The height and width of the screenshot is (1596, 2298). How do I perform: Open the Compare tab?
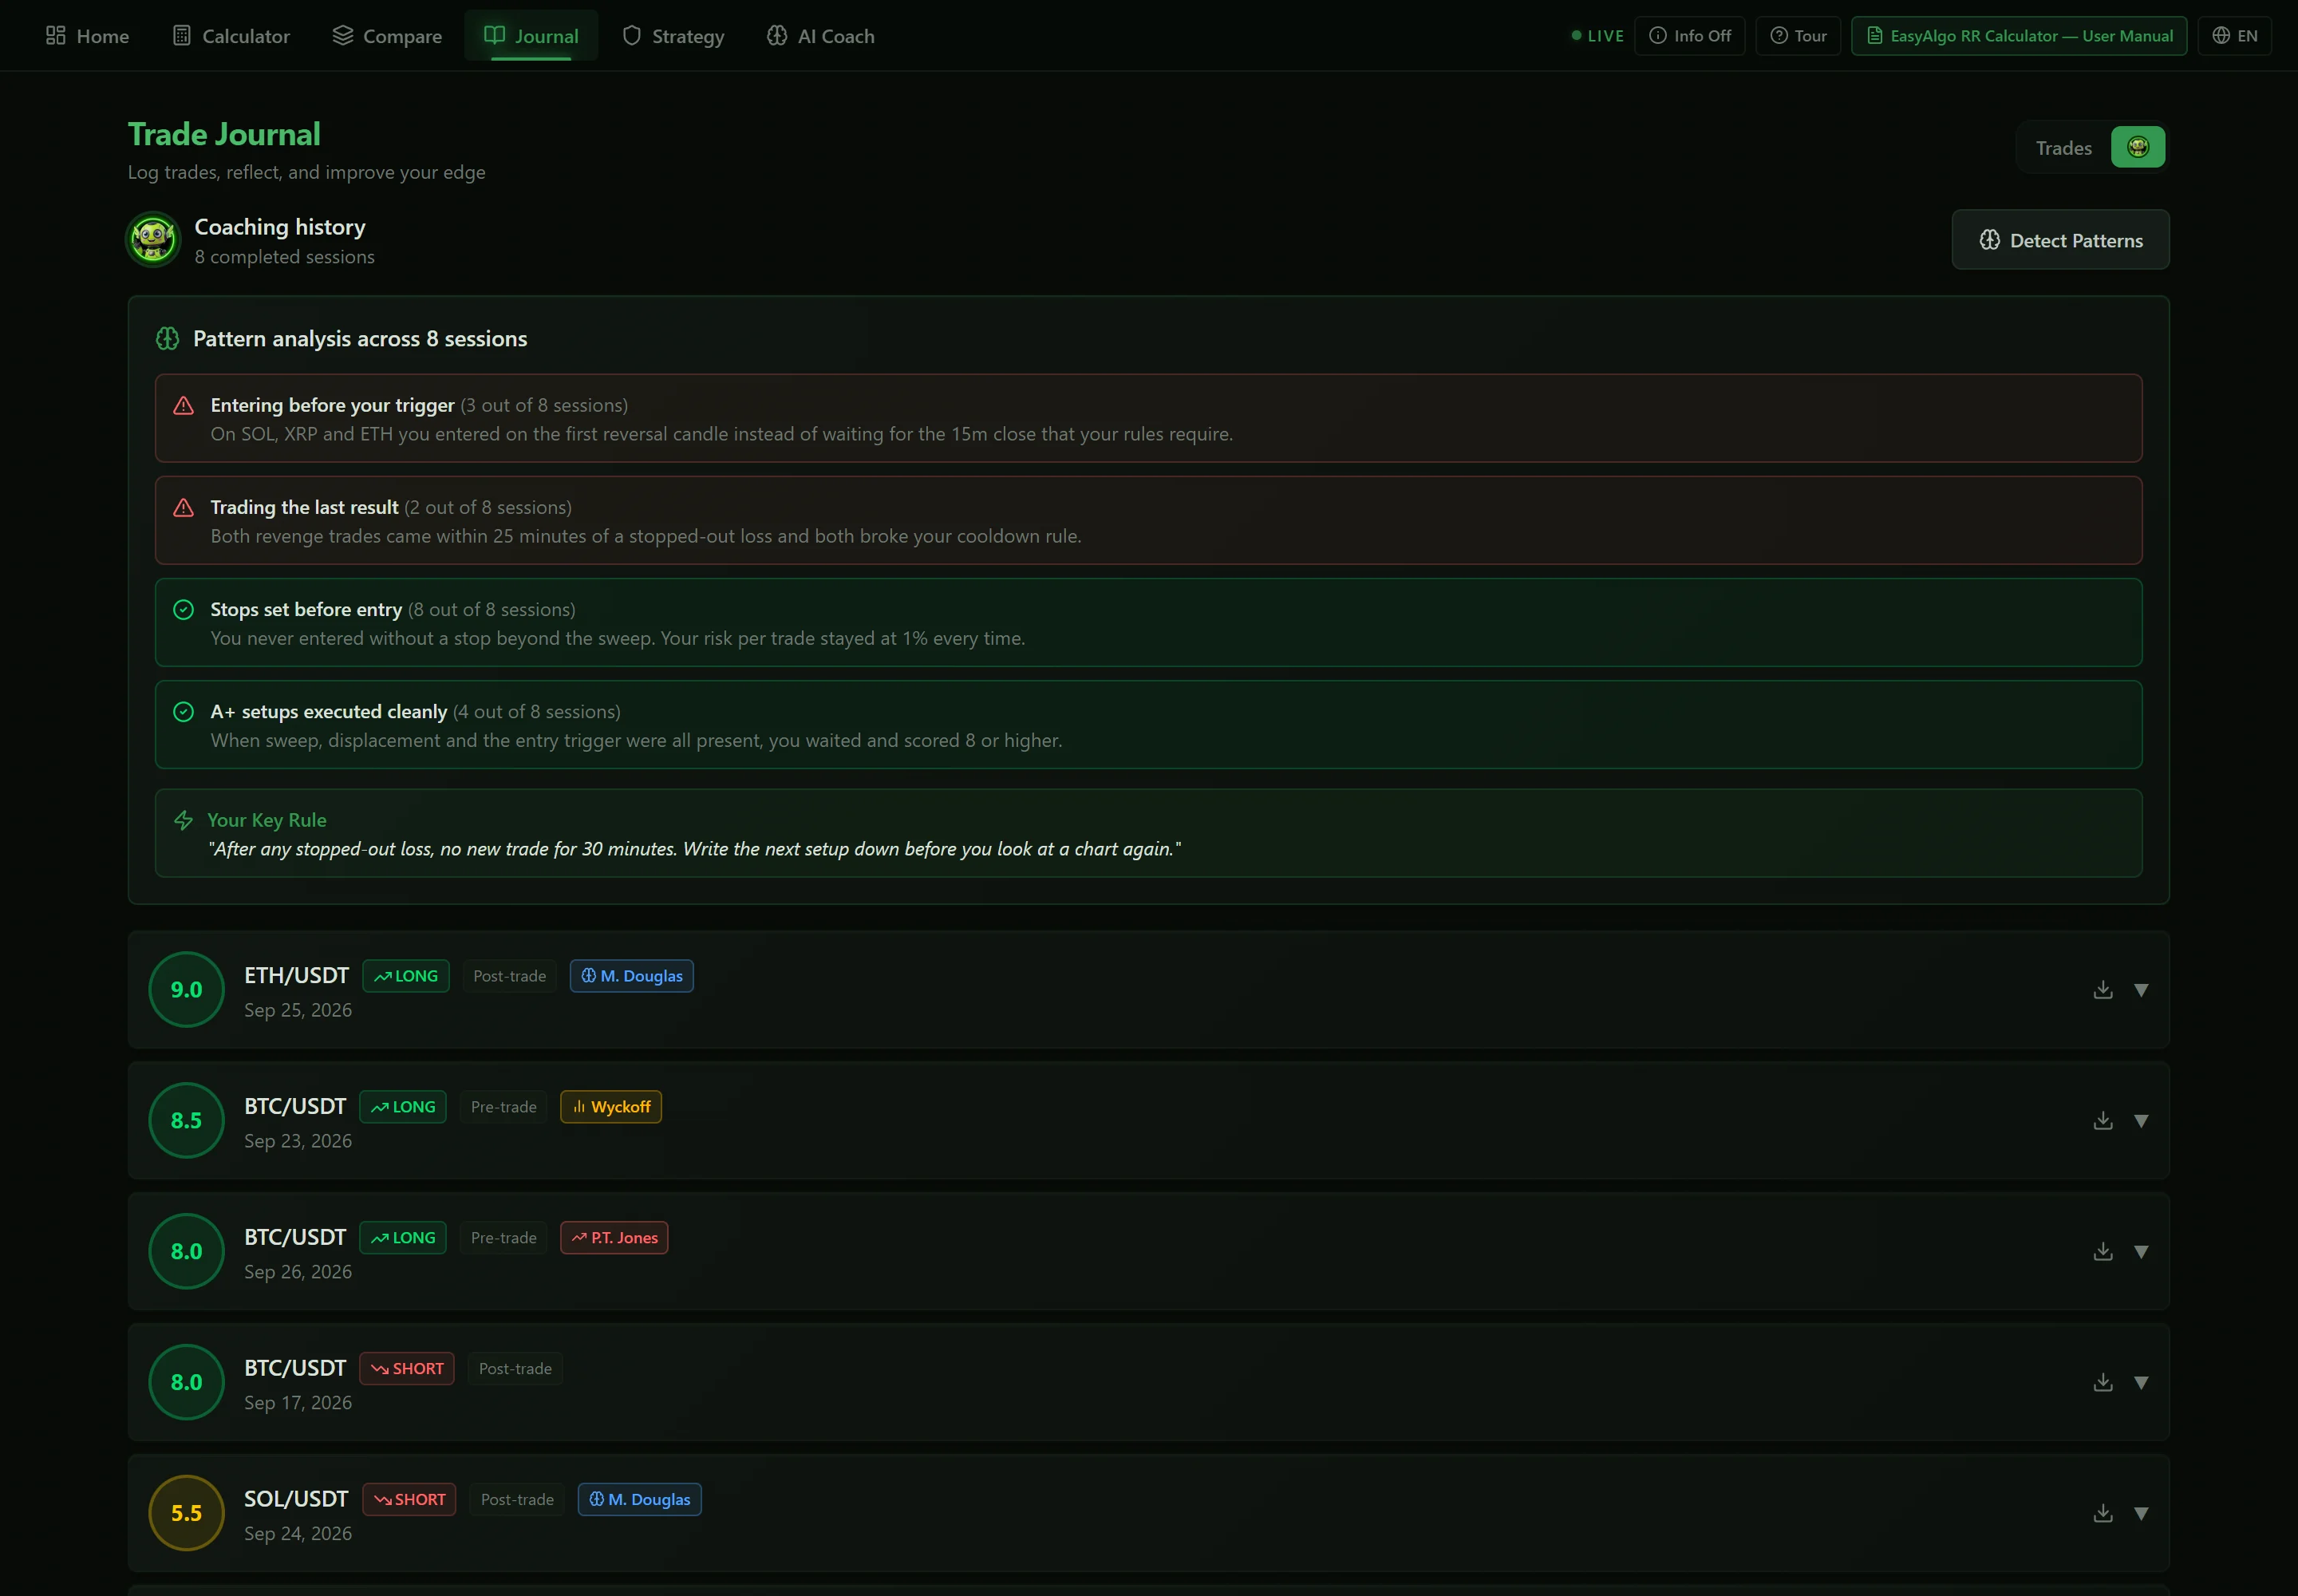[387, 36]
